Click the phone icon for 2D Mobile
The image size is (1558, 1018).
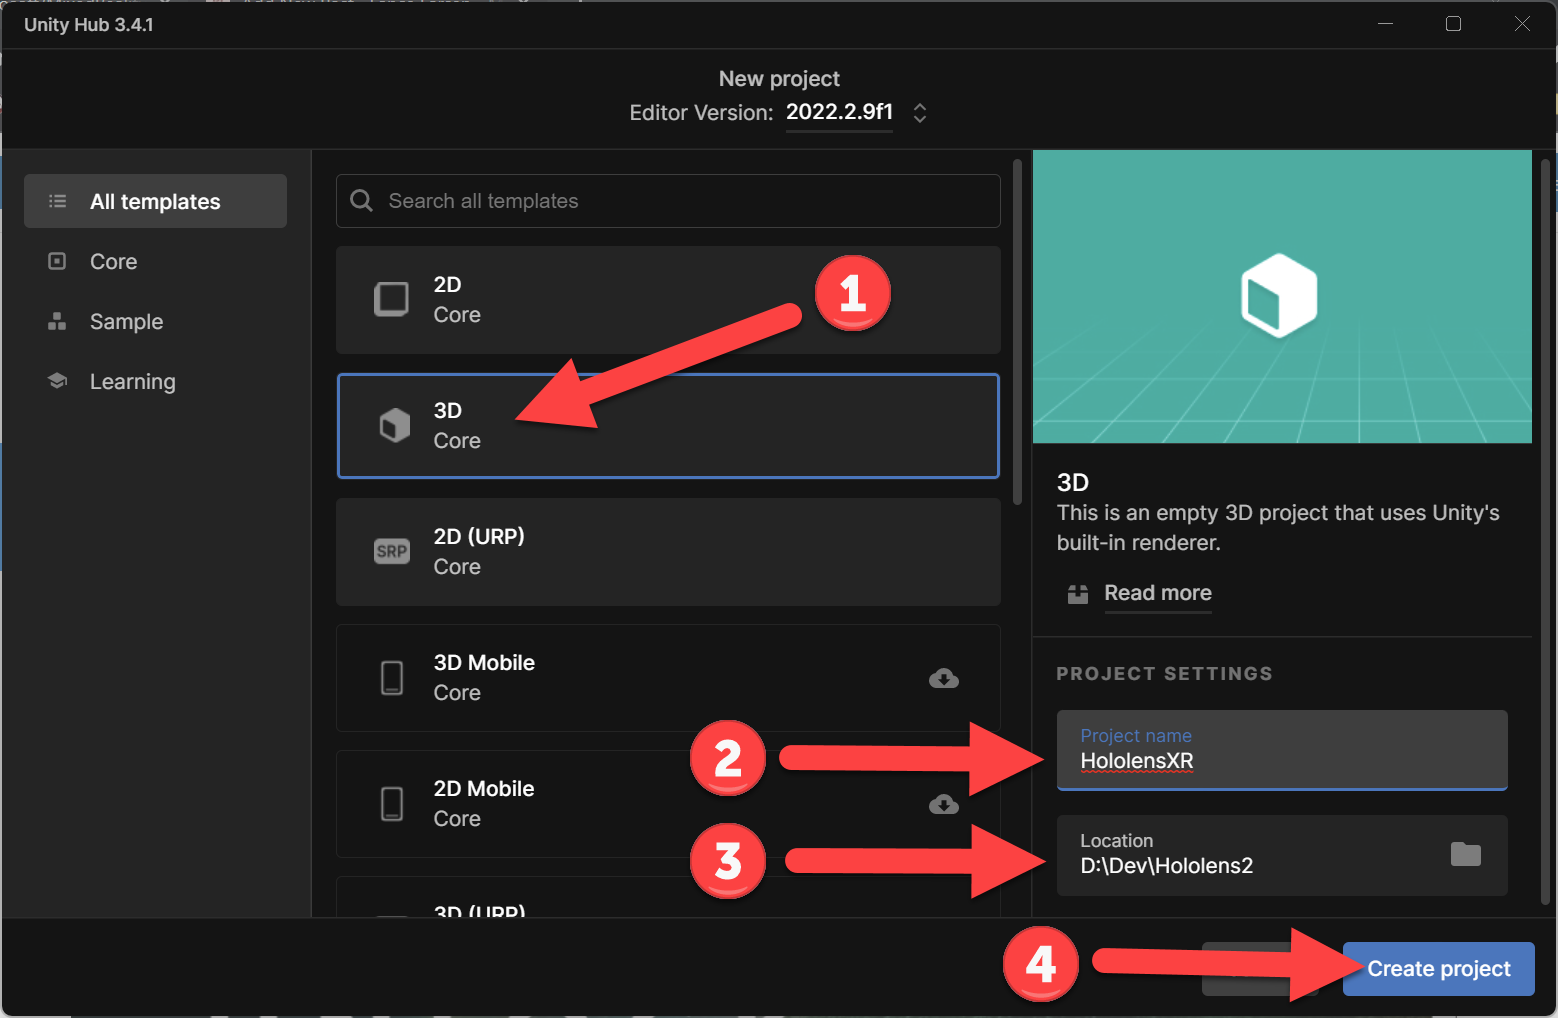tap(392, 803)
